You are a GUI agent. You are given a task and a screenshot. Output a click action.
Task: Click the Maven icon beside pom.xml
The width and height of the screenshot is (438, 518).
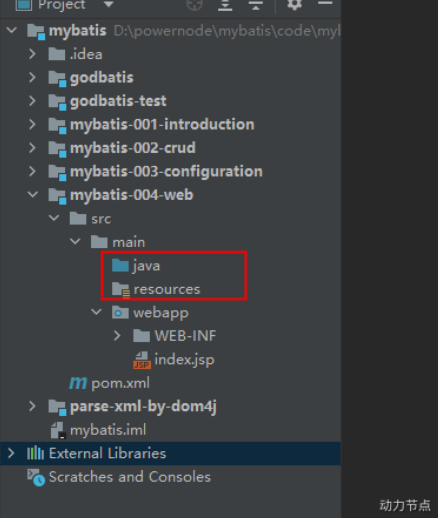coord(78,383)
